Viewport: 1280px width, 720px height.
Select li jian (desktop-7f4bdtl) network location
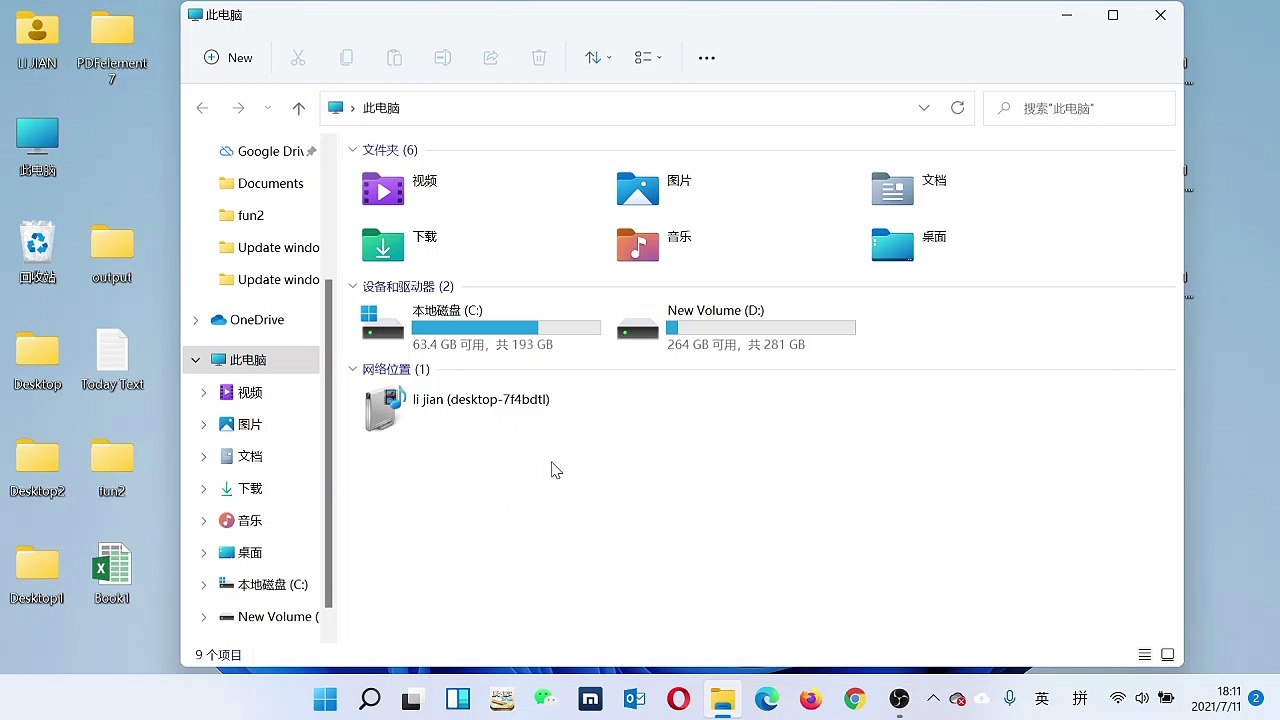pos(457,409)
